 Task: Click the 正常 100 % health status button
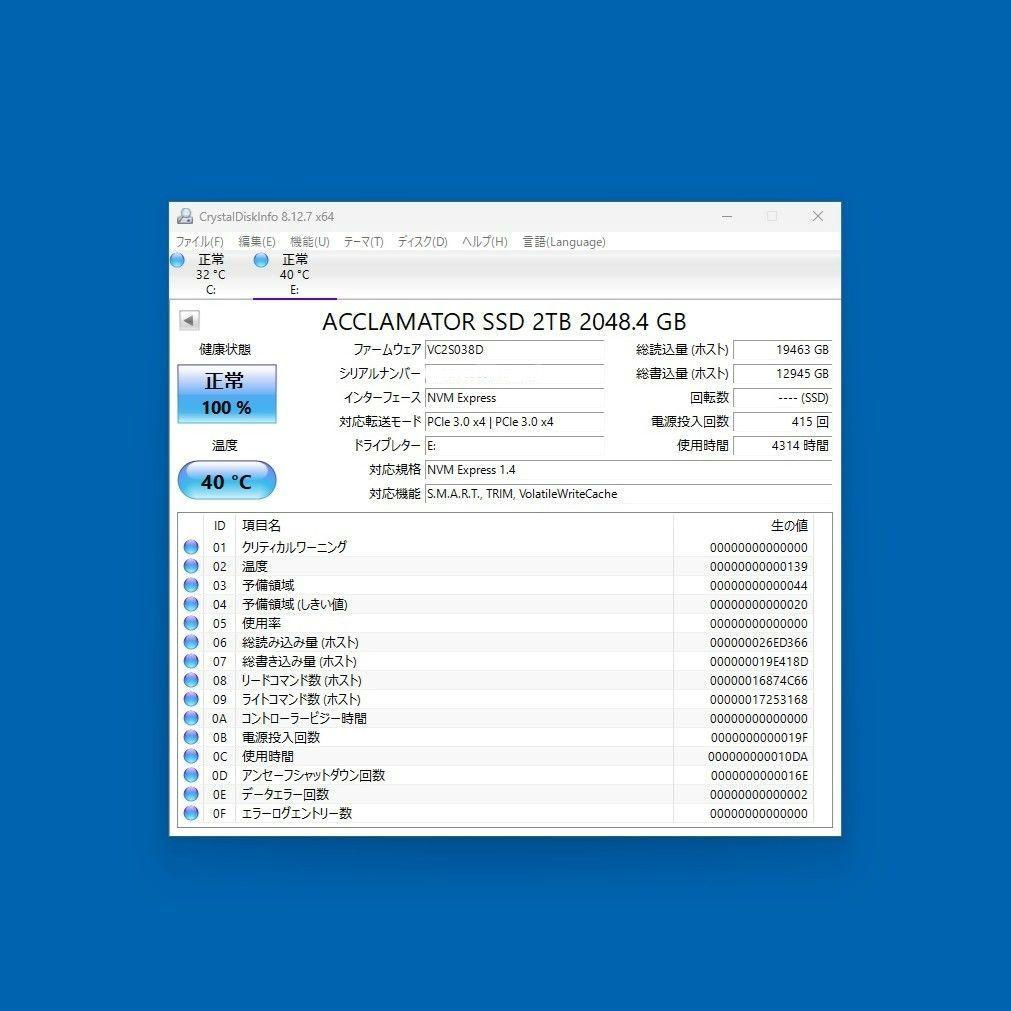[227, 393]
